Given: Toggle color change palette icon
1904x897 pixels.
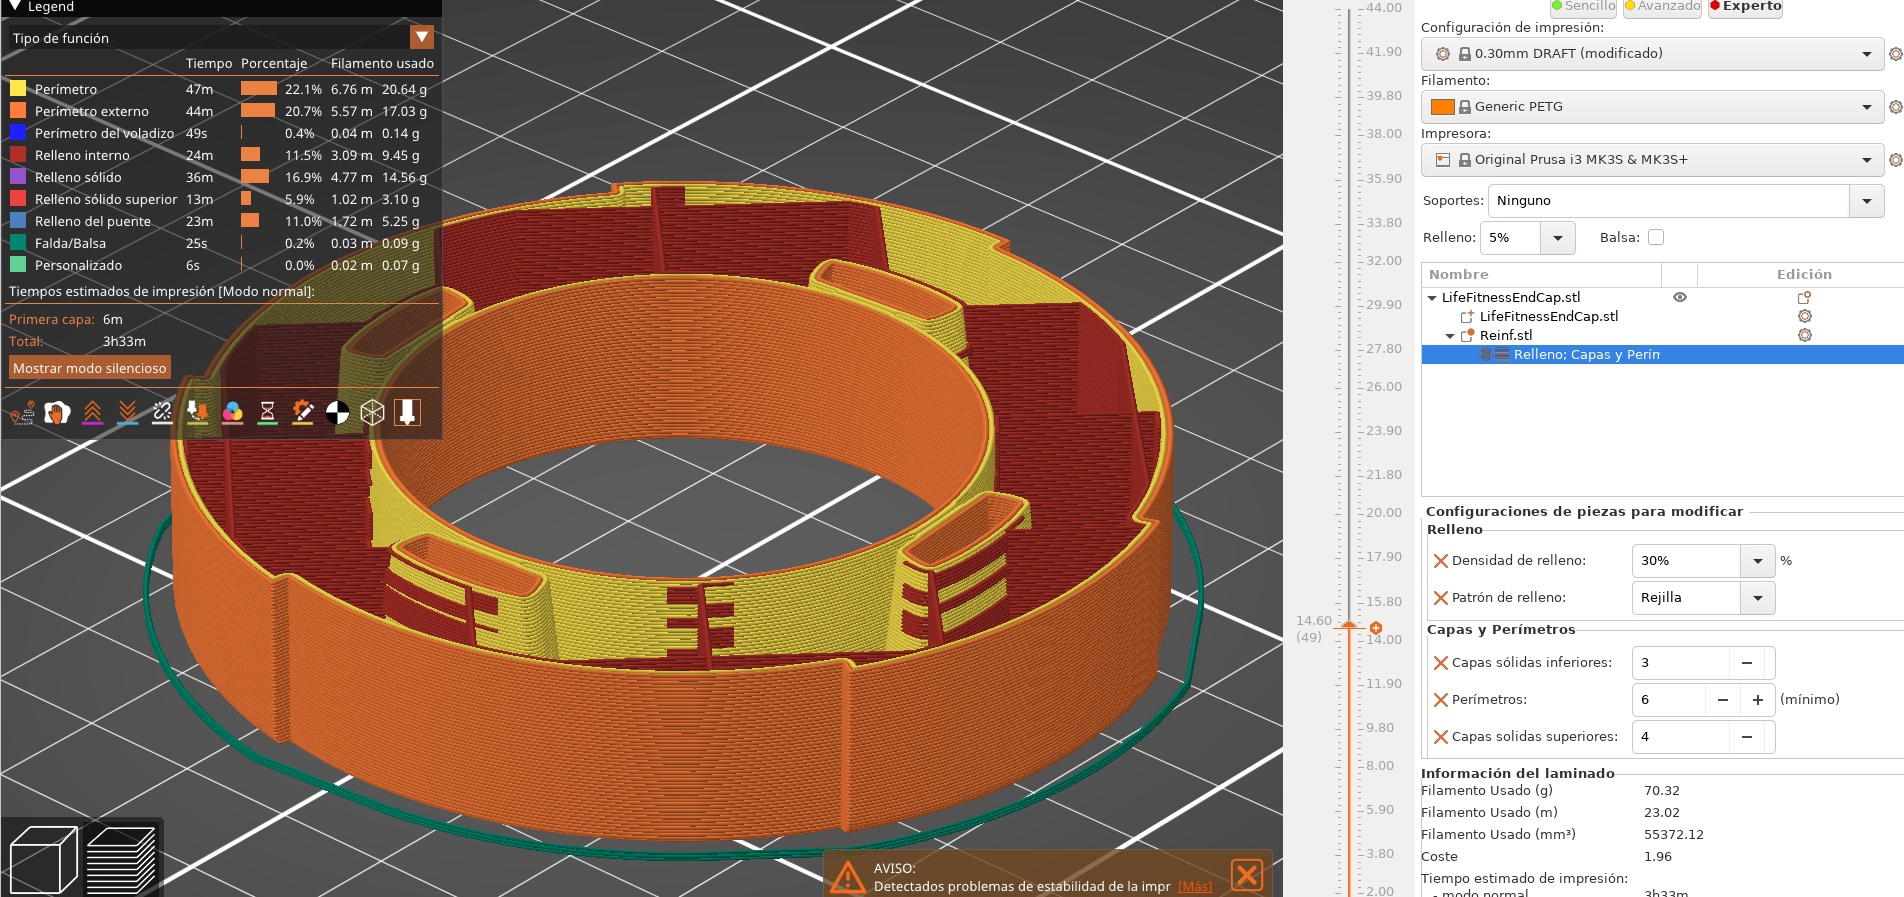Looking at the screenshot, I should point(232,412).
